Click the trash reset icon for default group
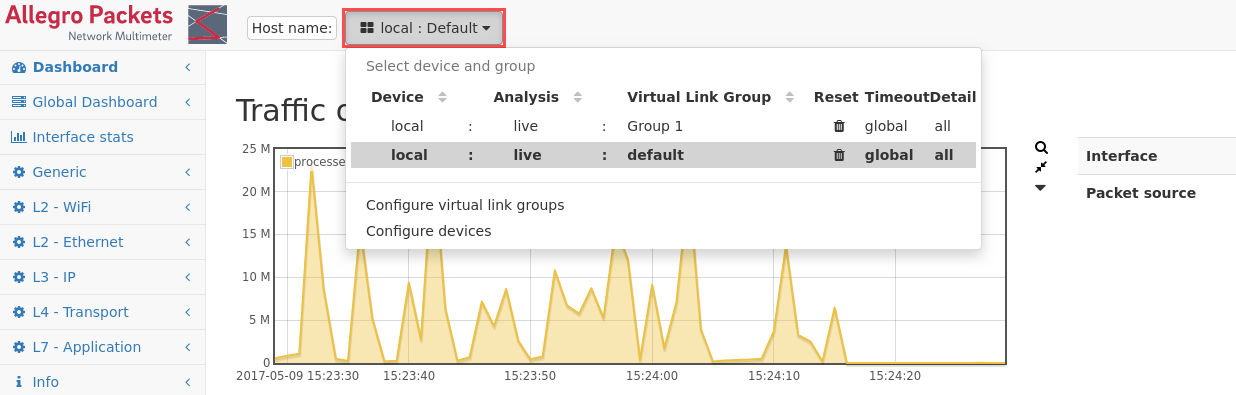Viewport: 1236px width, 395px height. [x=839, y=155]
